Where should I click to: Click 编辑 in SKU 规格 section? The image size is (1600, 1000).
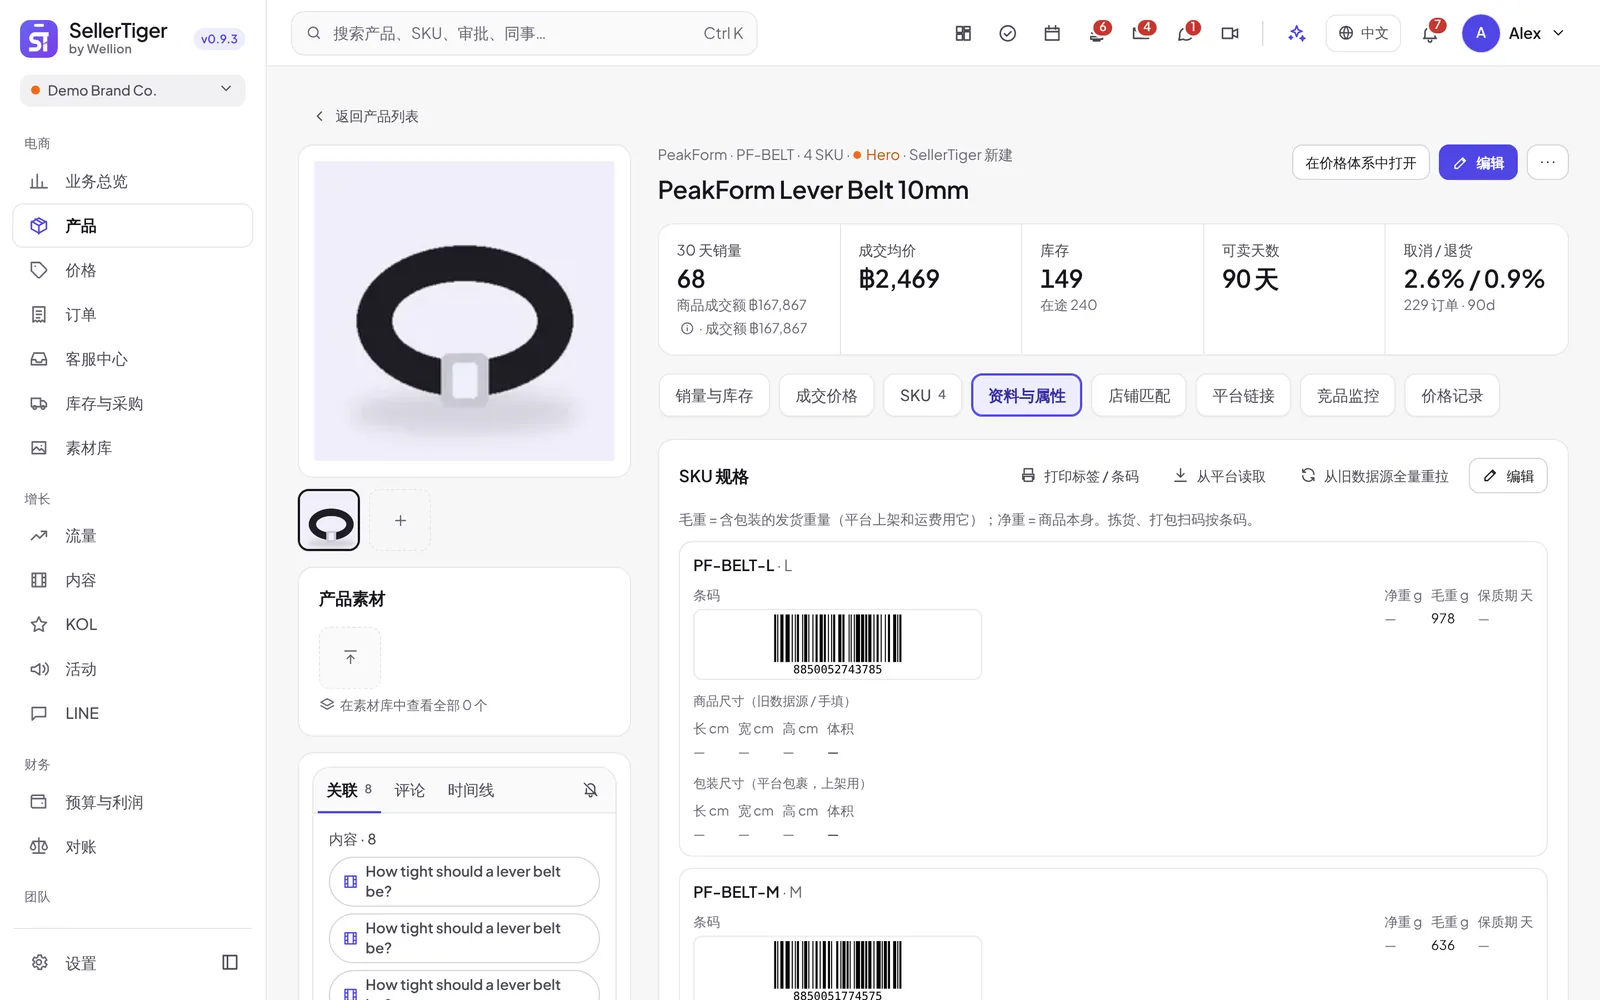[x=1508, y=476]
